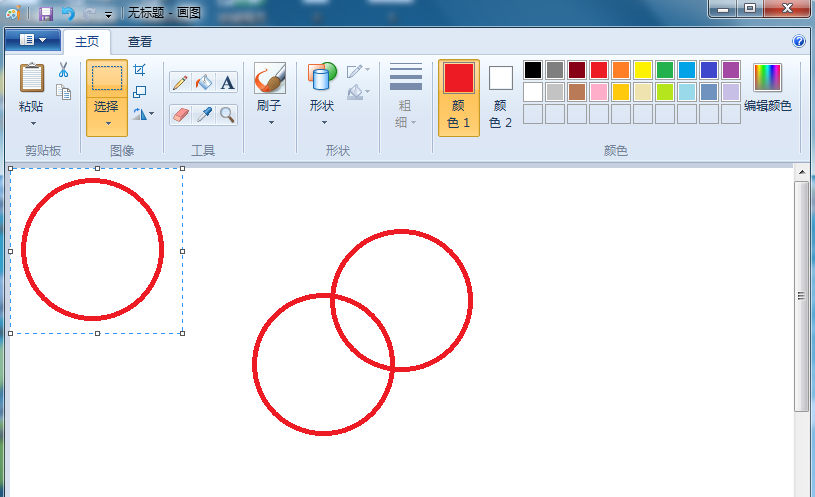Click the line thickness icon
This screenshot has height=497, width=815.
pos(406,77)
